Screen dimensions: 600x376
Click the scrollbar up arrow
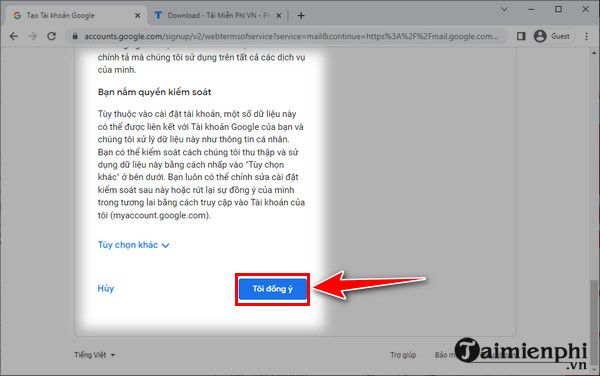(x=594, y=52)
